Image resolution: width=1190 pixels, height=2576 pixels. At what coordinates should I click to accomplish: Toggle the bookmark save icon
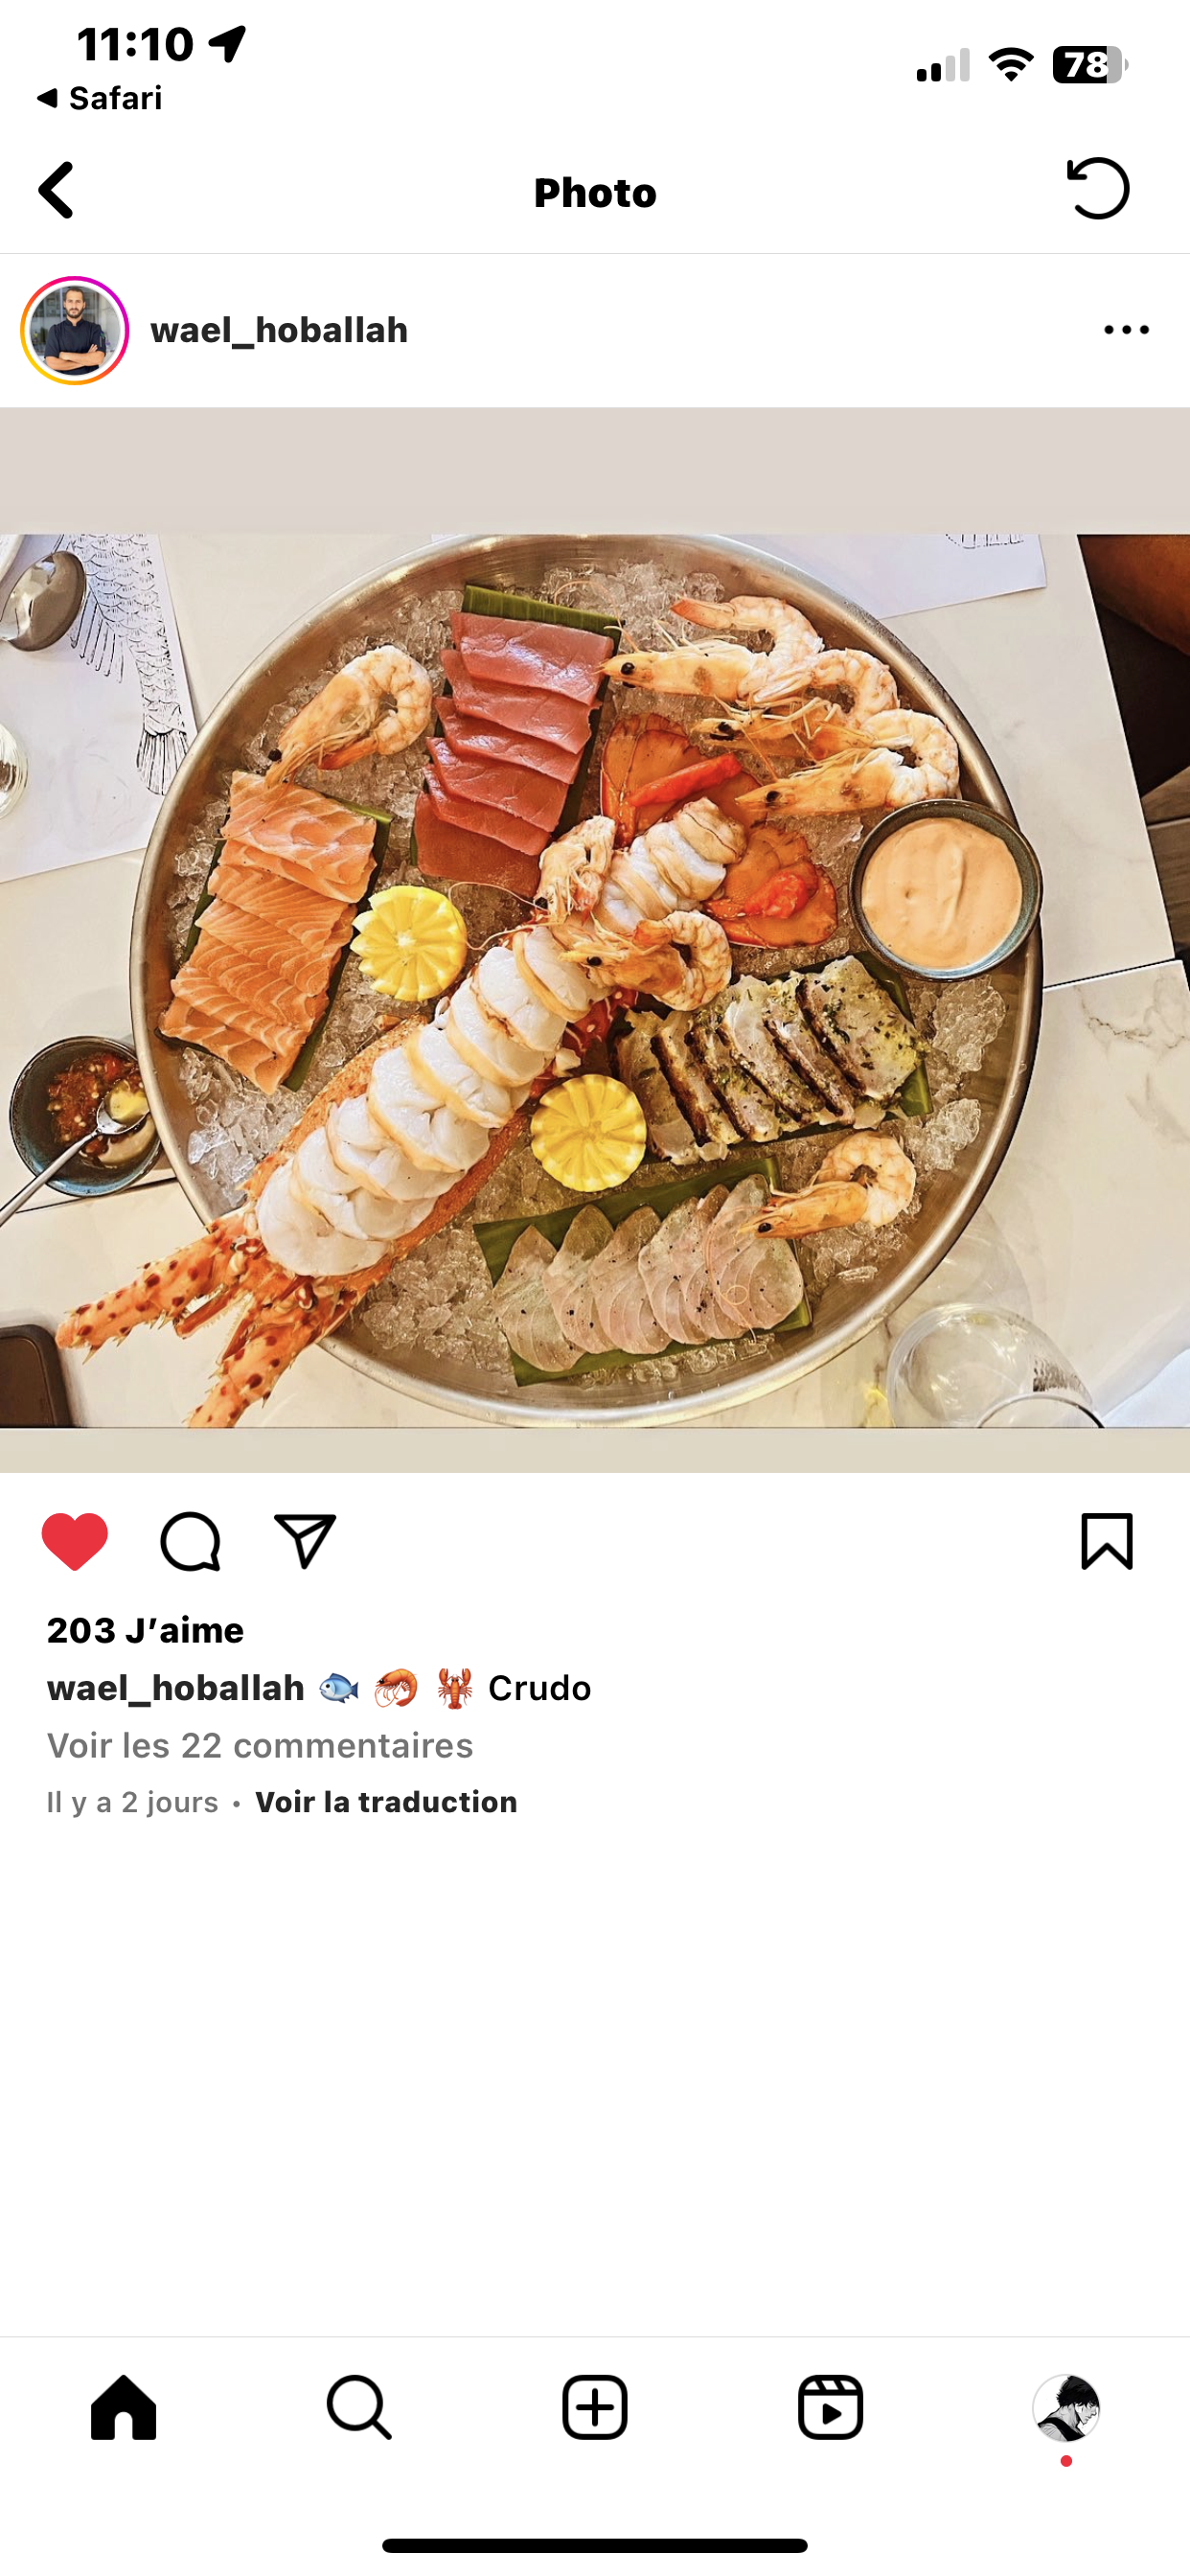pos(1106,1541)
